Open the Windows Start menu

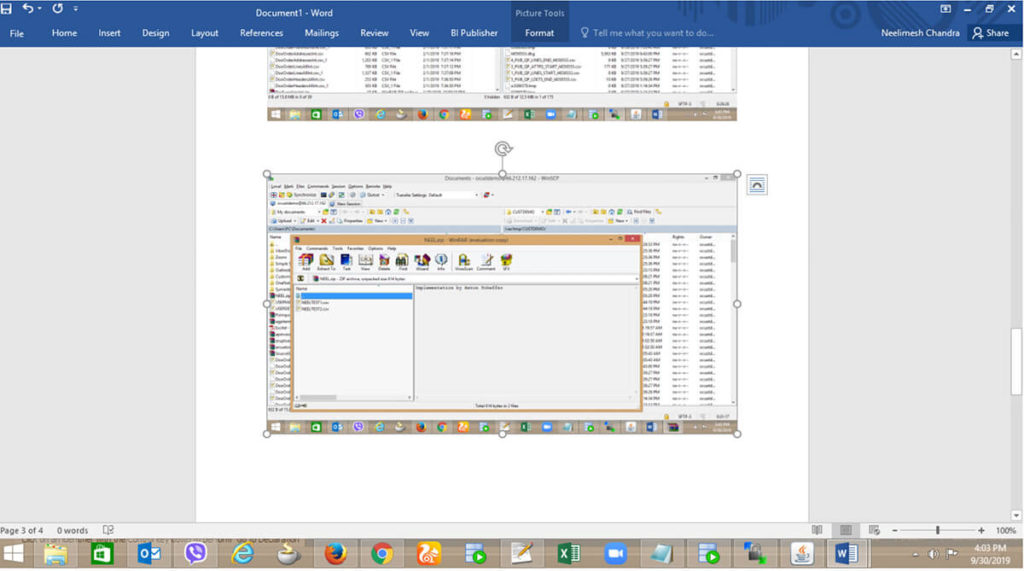(14, 555)
